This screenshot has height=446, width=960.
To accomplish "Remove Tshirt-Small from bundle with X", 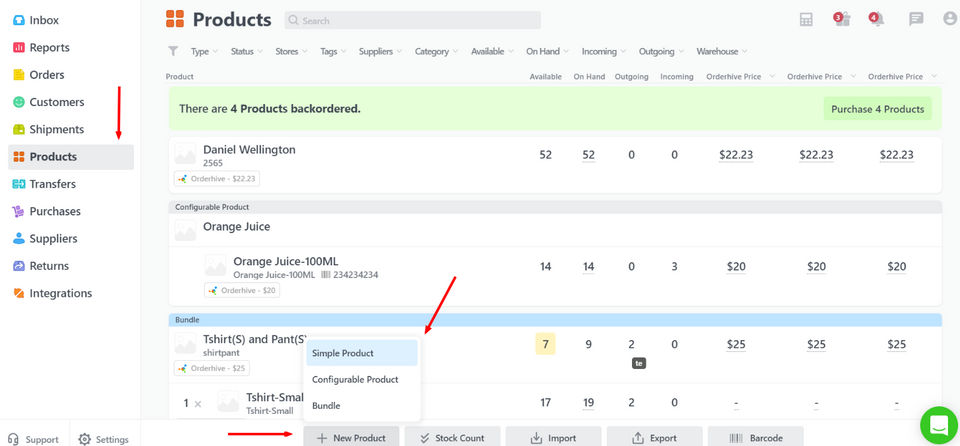I will (198, 404).
